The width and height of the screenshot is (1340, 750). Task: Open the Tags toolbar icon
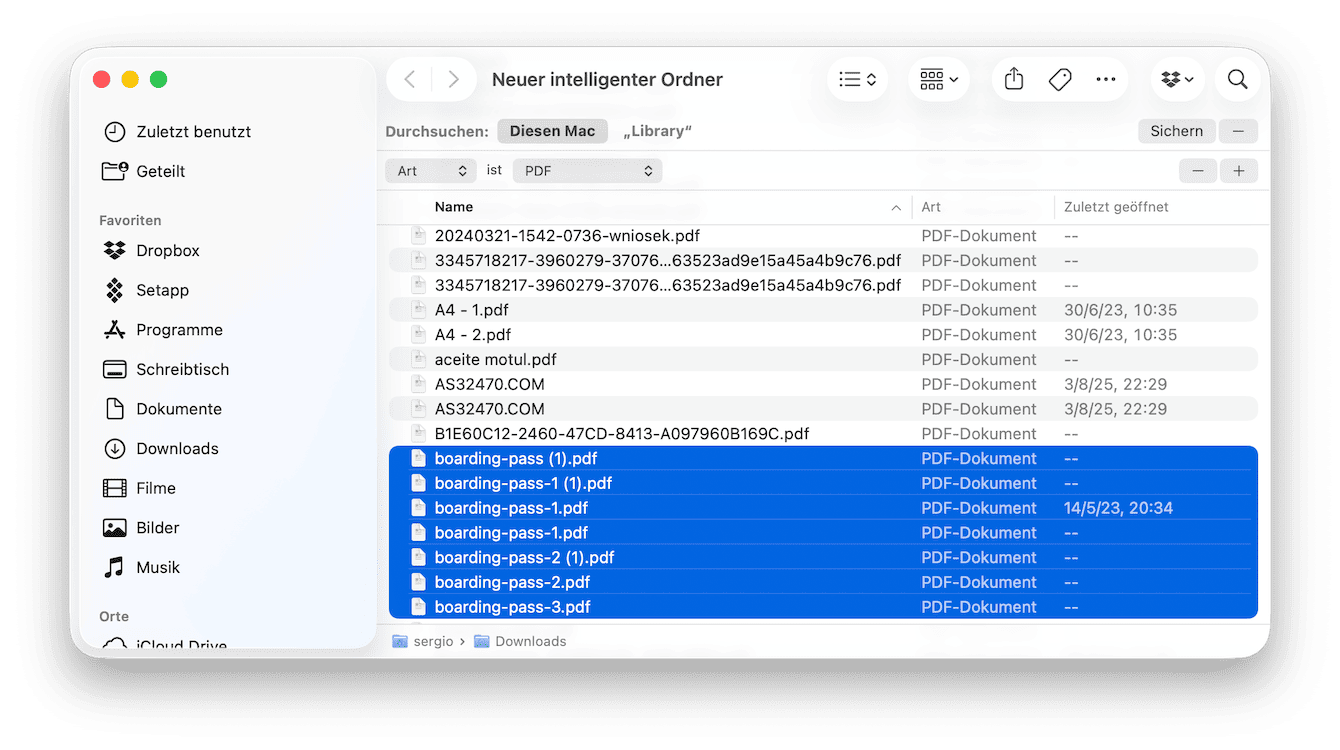pyautogui.click(x=1060, y=80)
